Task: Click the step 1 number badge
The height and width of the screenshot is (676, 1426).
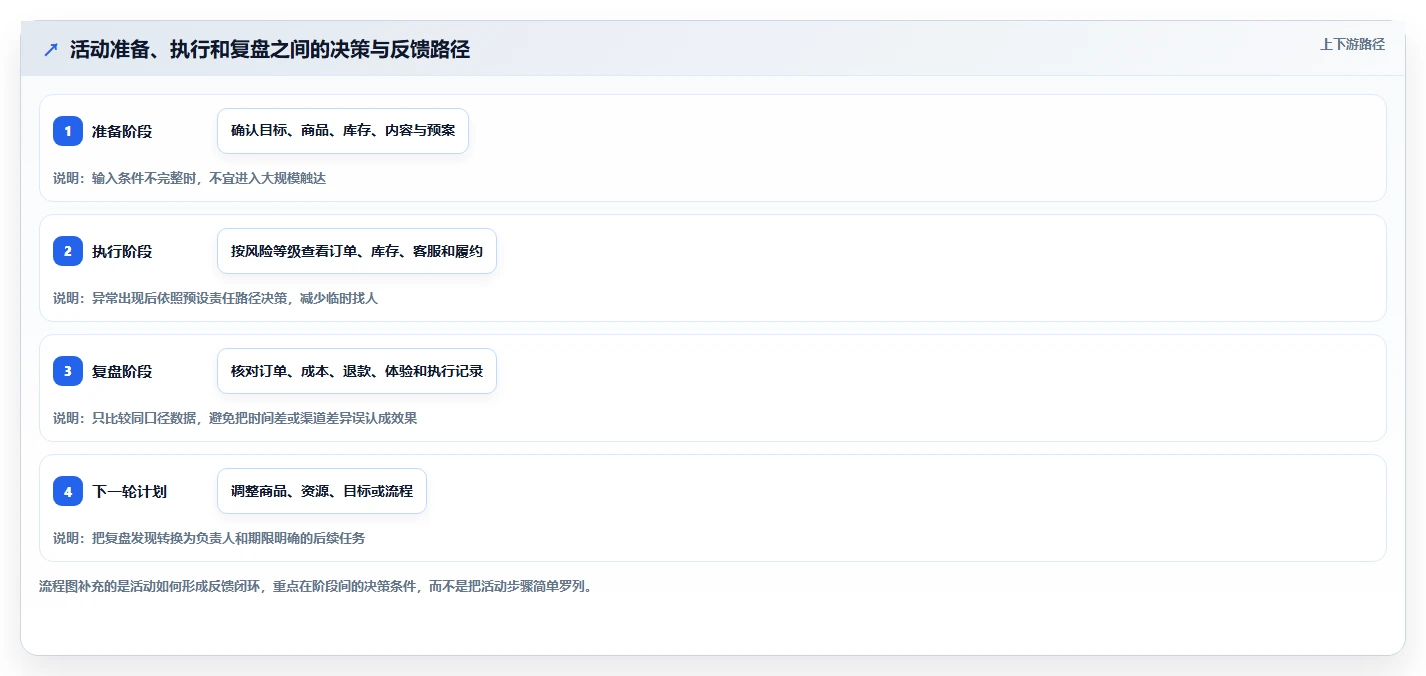Action: pyautogui.click(x=68, y=131)
